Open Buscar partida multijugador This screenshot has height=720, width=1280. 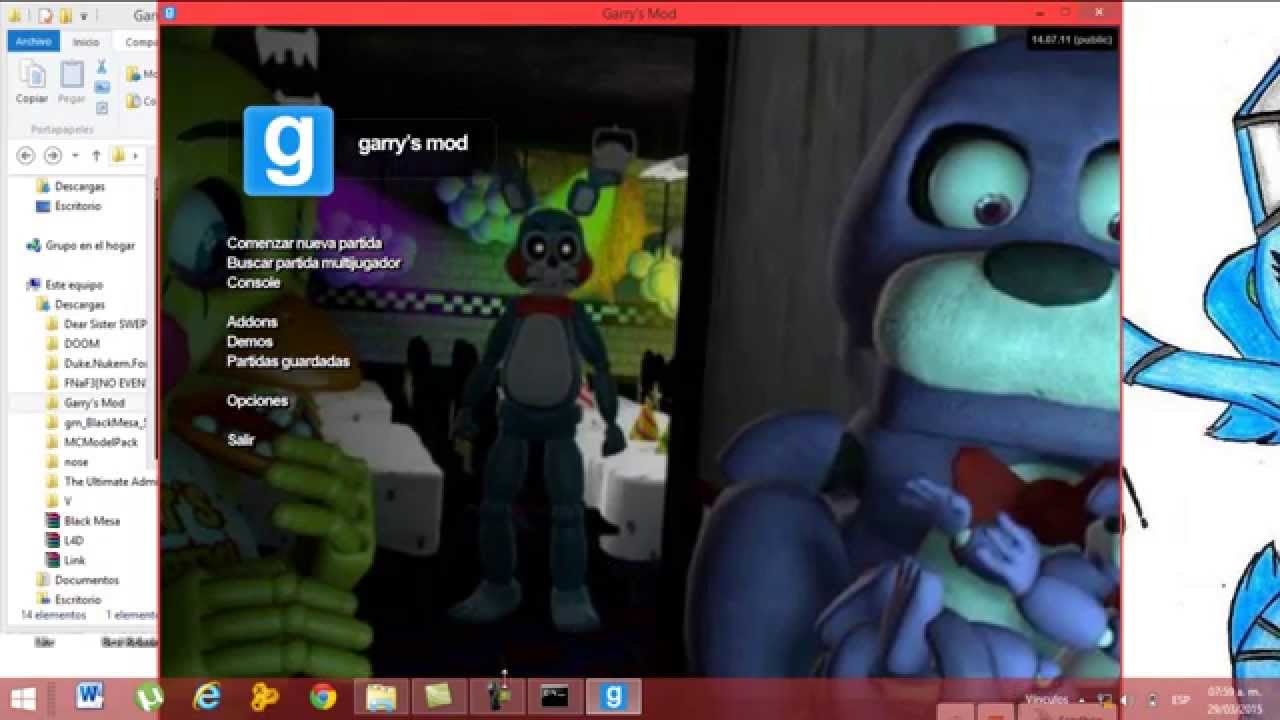313,263
